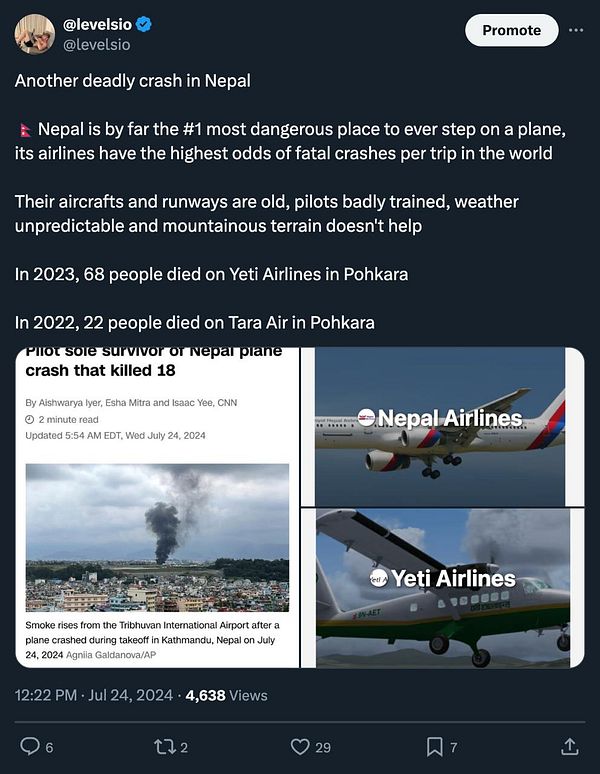This screenshot has width=600, height=774.
Task: Like the tweet with heart icon
Action: (x=300, y=746)
